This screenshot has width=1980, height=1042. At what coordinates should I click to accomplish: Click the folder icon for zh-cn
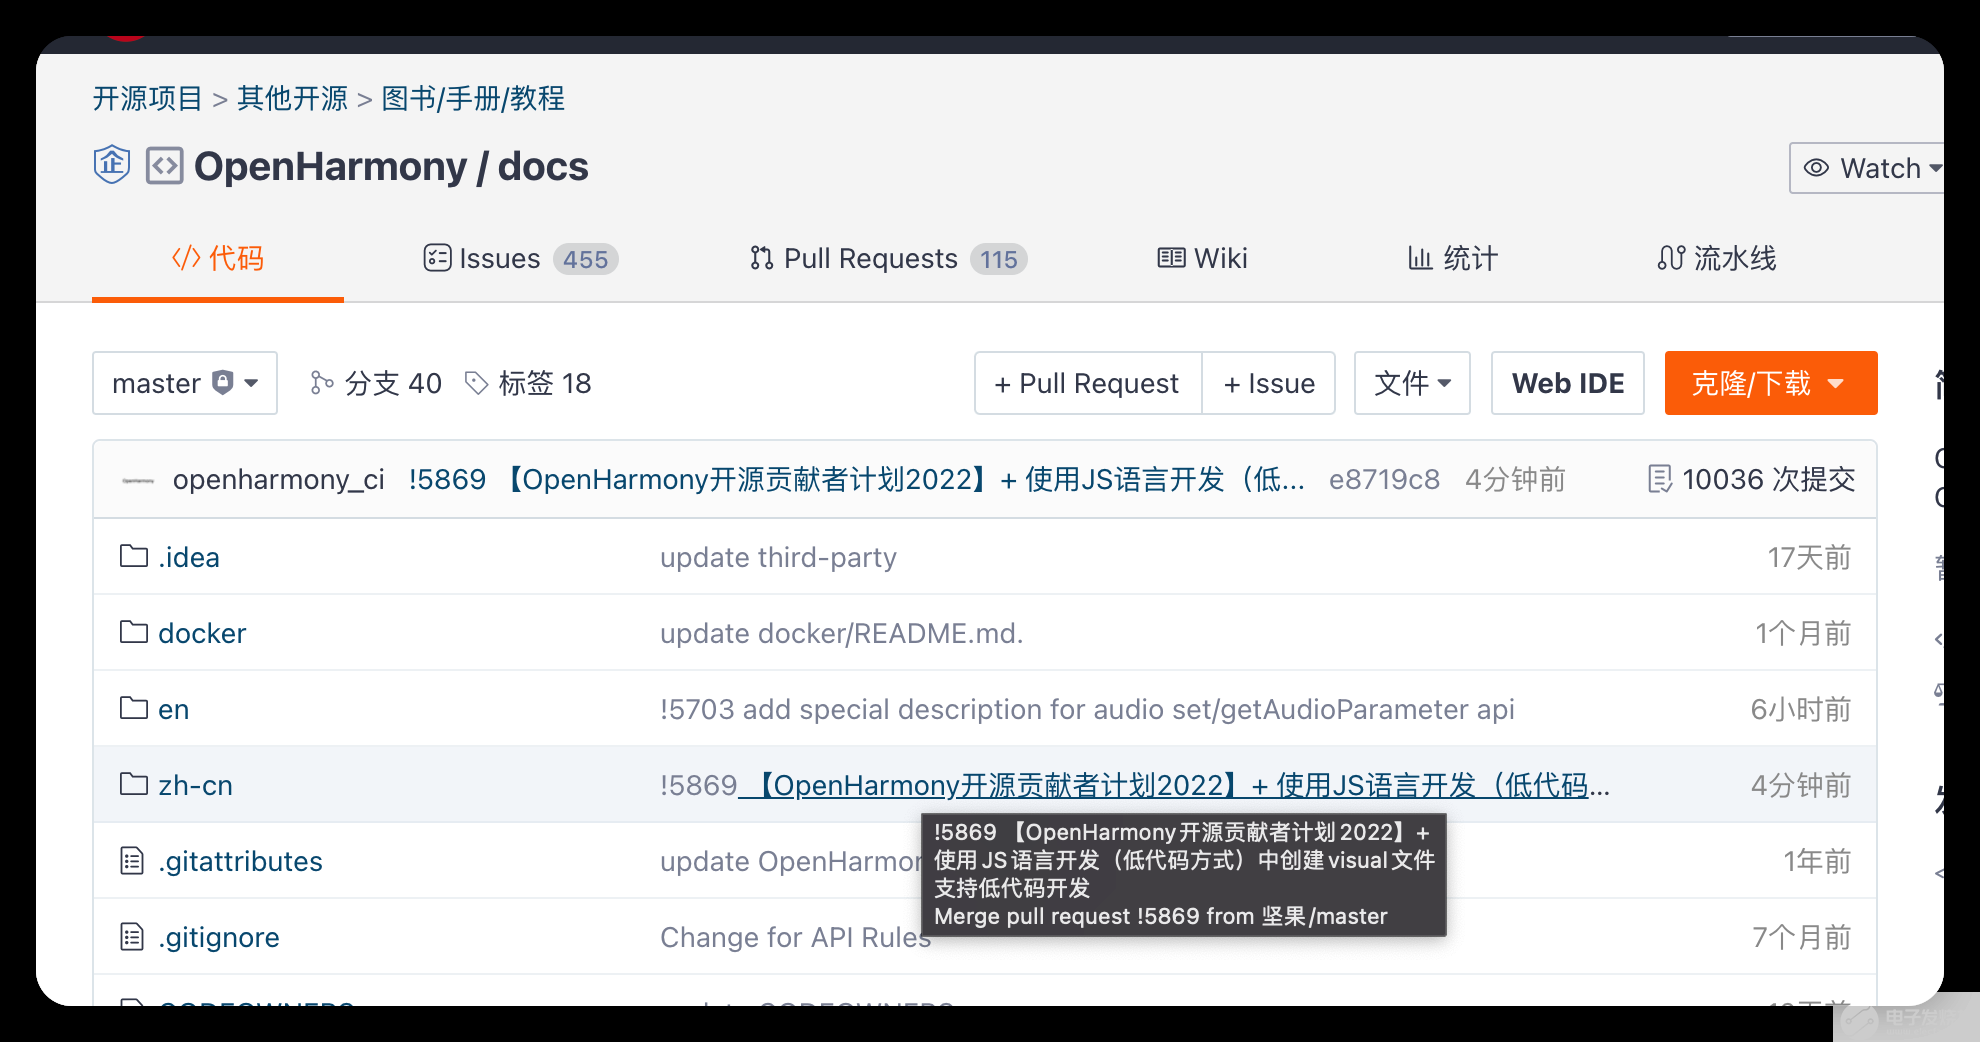134,784
